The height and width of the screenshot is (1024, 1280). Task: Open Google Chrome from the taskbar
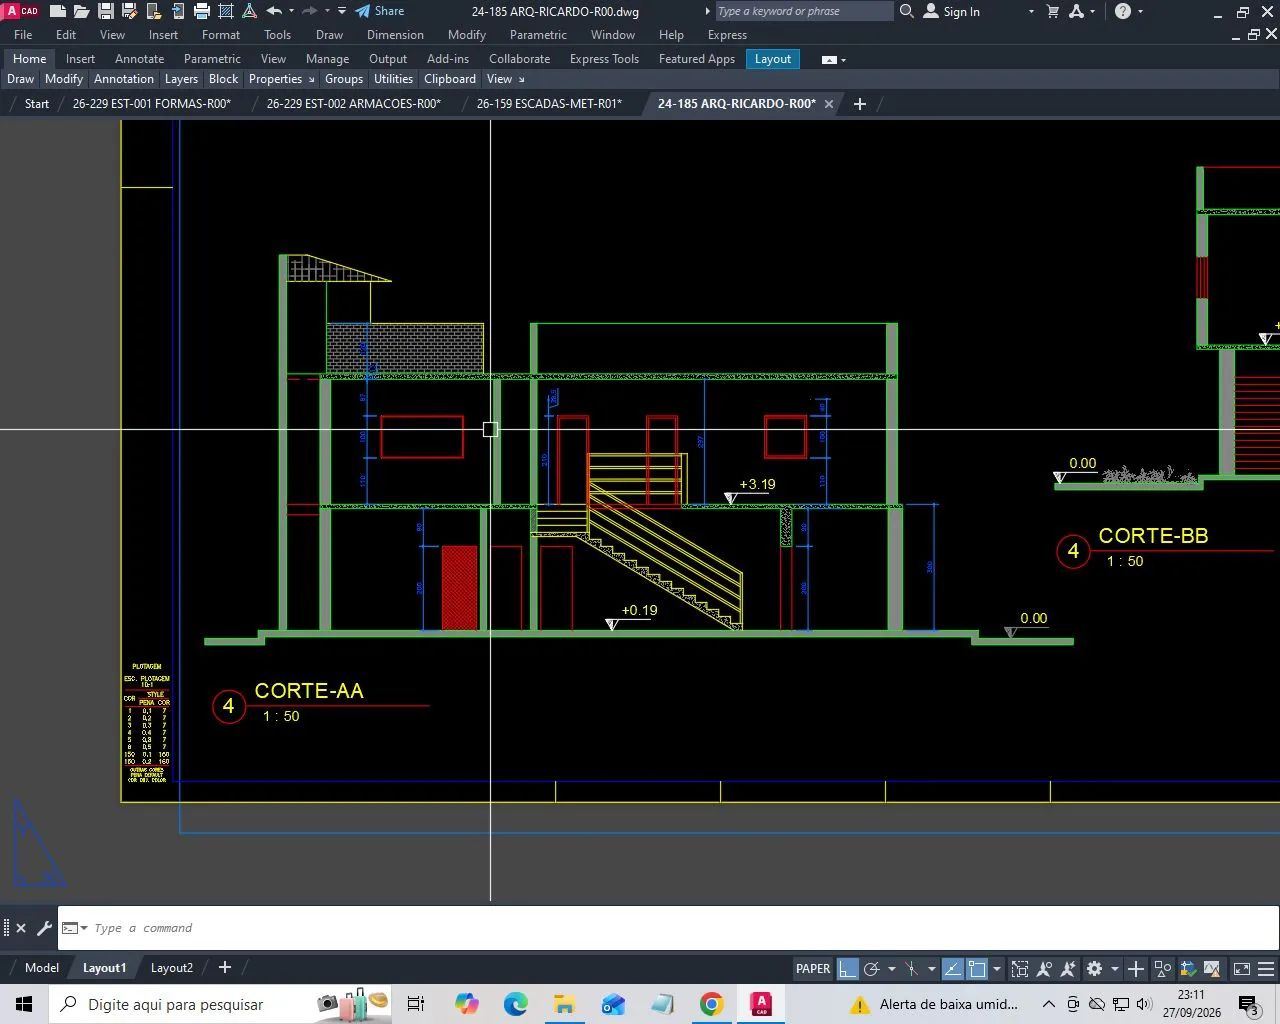[x=712, y=1004]
